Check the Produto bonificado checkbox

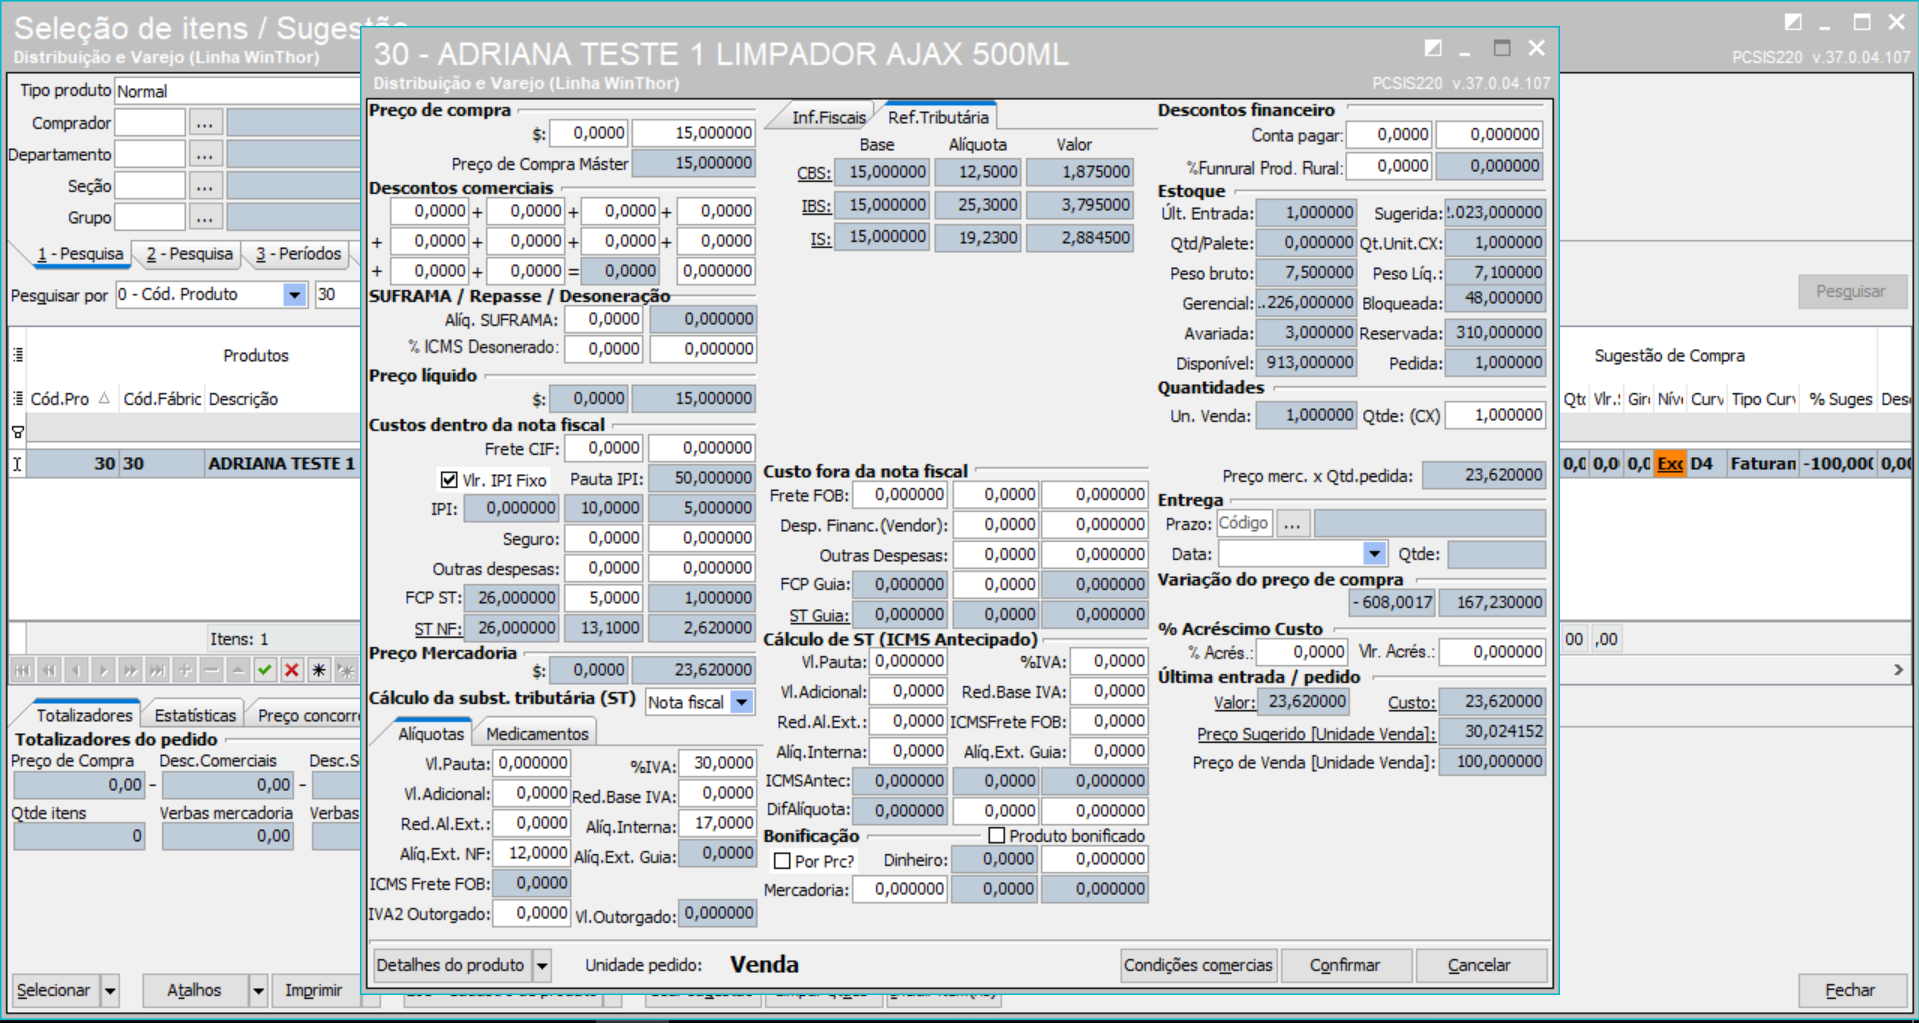(996, 835)
